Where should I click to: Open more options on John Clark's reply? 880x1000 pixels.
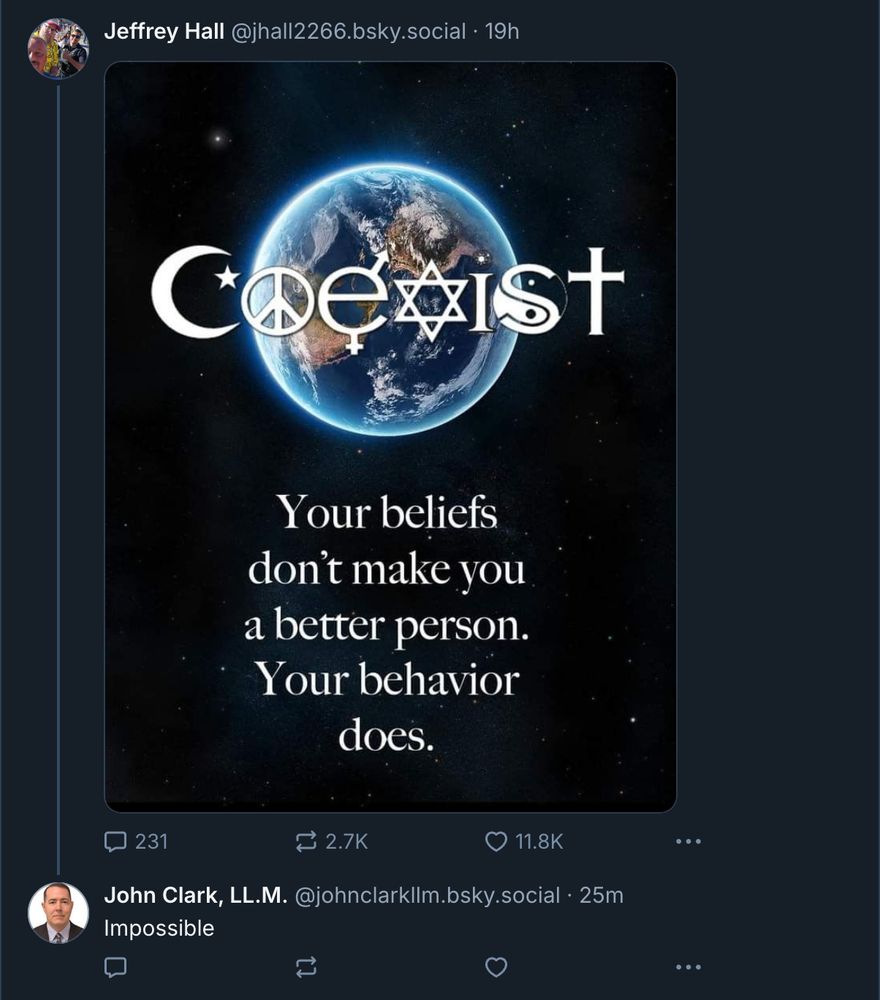[688, 966]
